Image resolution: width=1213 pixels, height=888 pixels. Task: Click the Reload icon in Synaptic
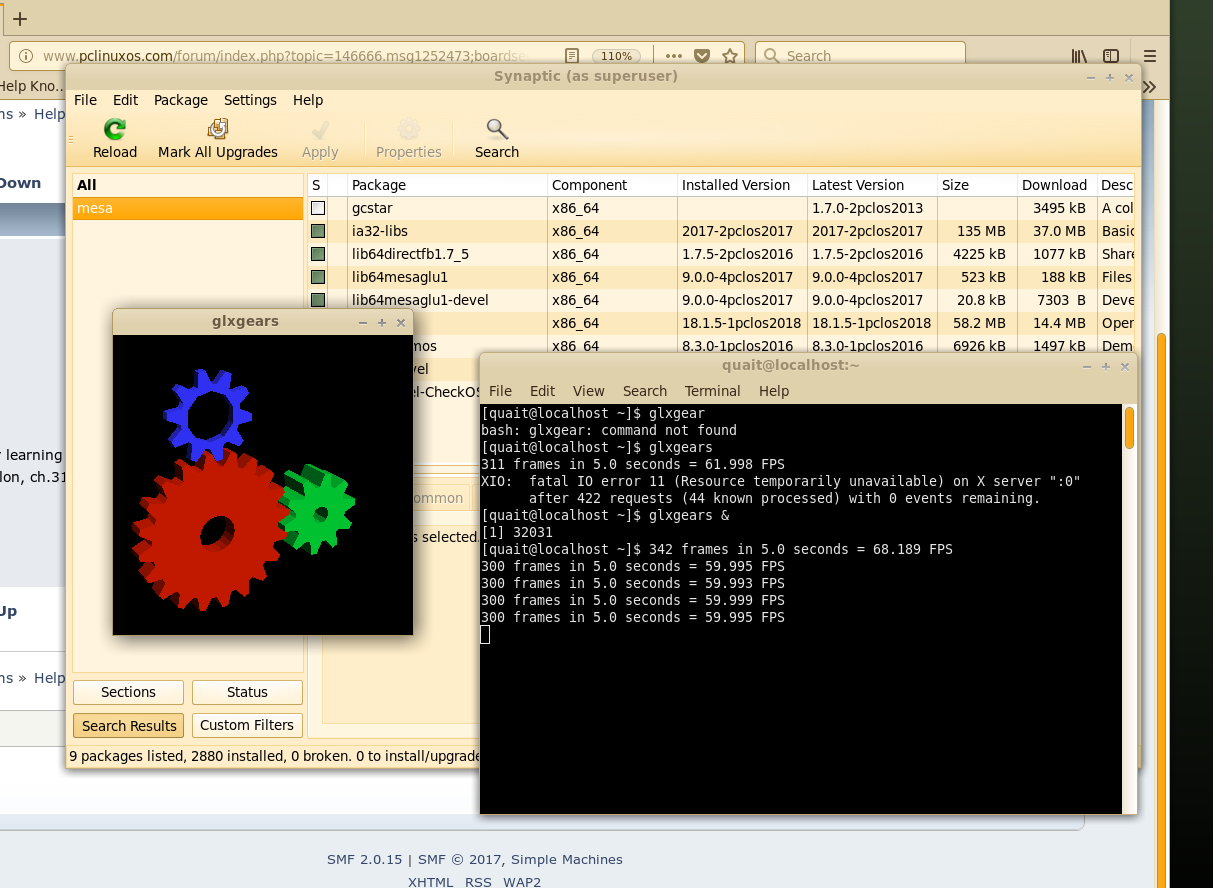[x=115, y=129]
